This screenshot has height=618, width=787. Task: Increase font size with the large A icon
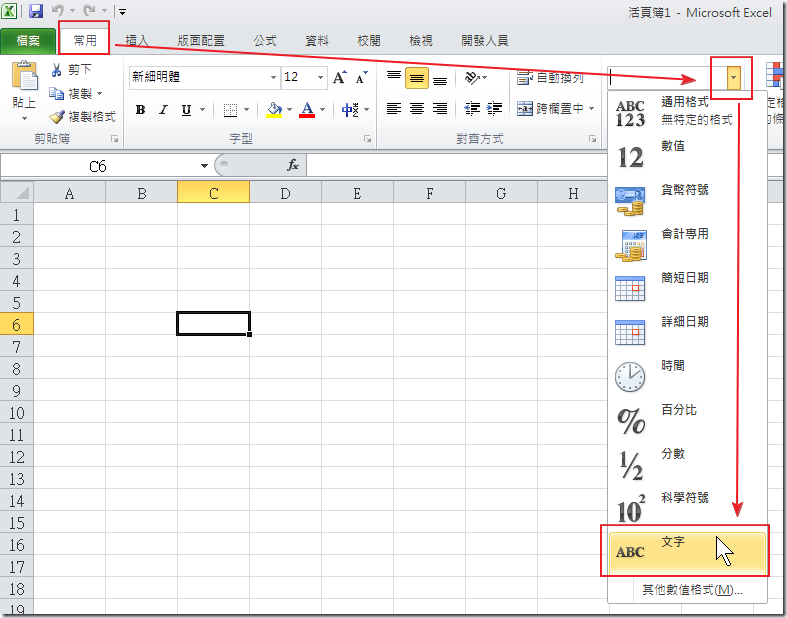tap(340, 77)
